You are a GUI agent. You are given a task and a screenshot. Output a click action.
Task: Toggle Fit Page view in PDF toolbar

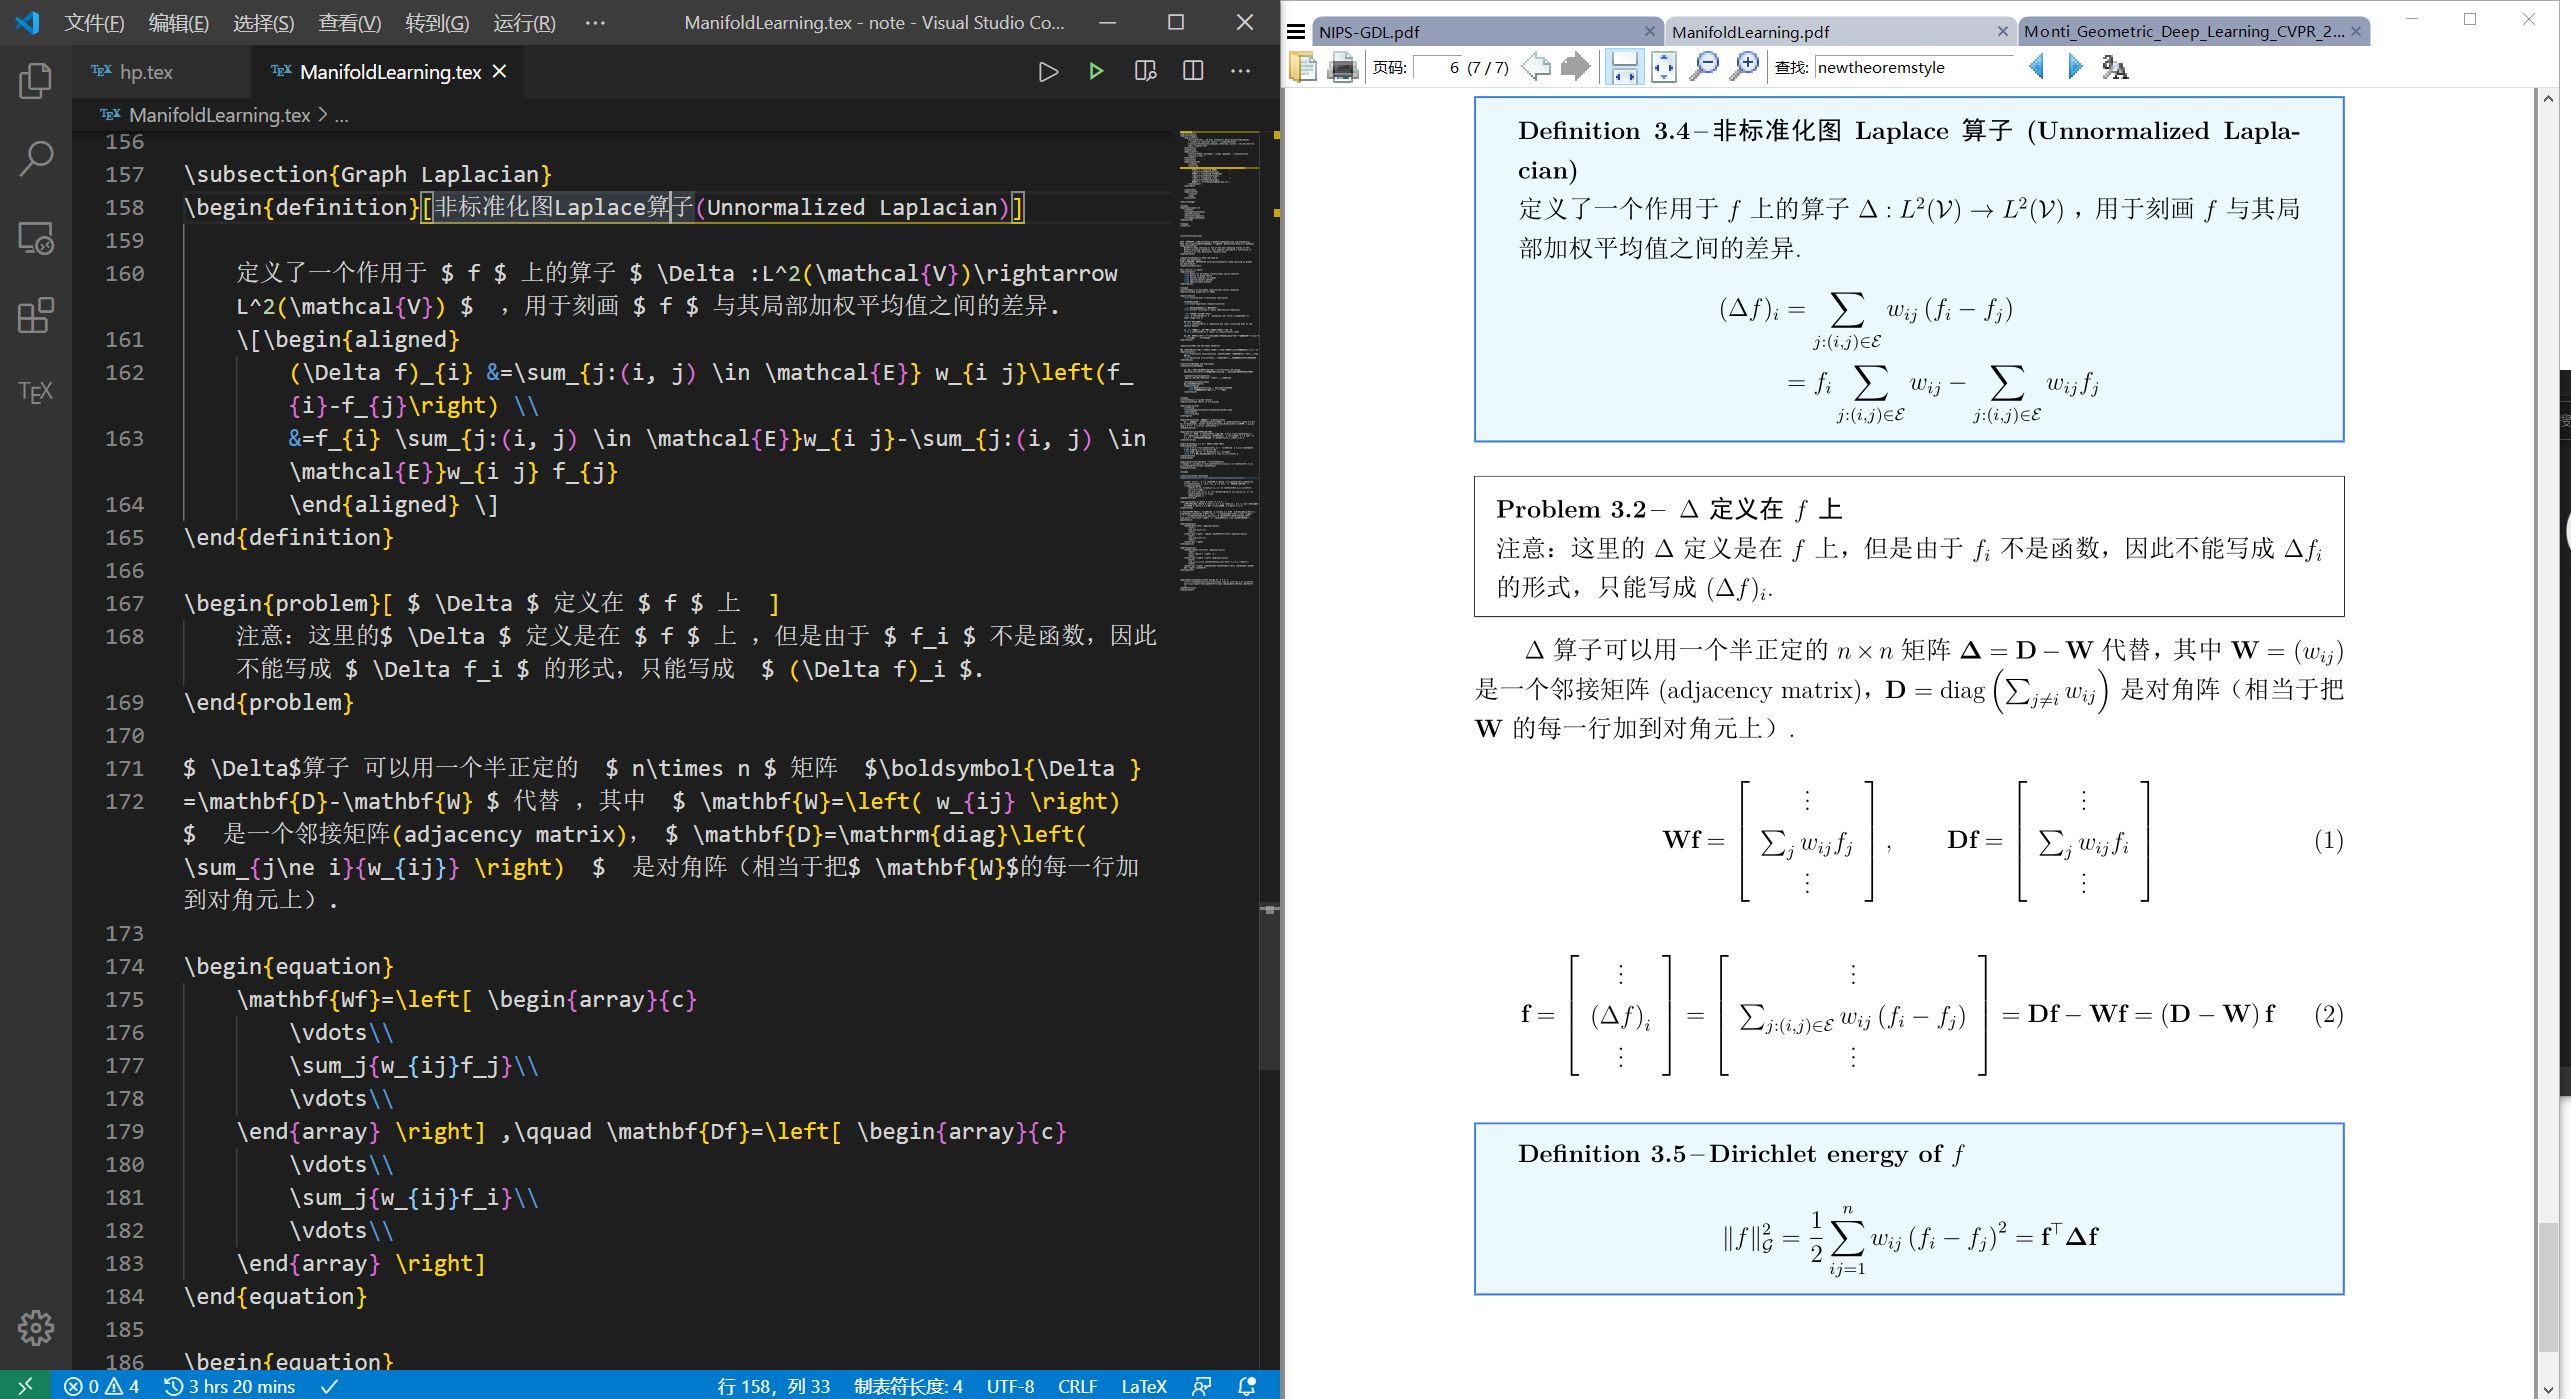1663,67
